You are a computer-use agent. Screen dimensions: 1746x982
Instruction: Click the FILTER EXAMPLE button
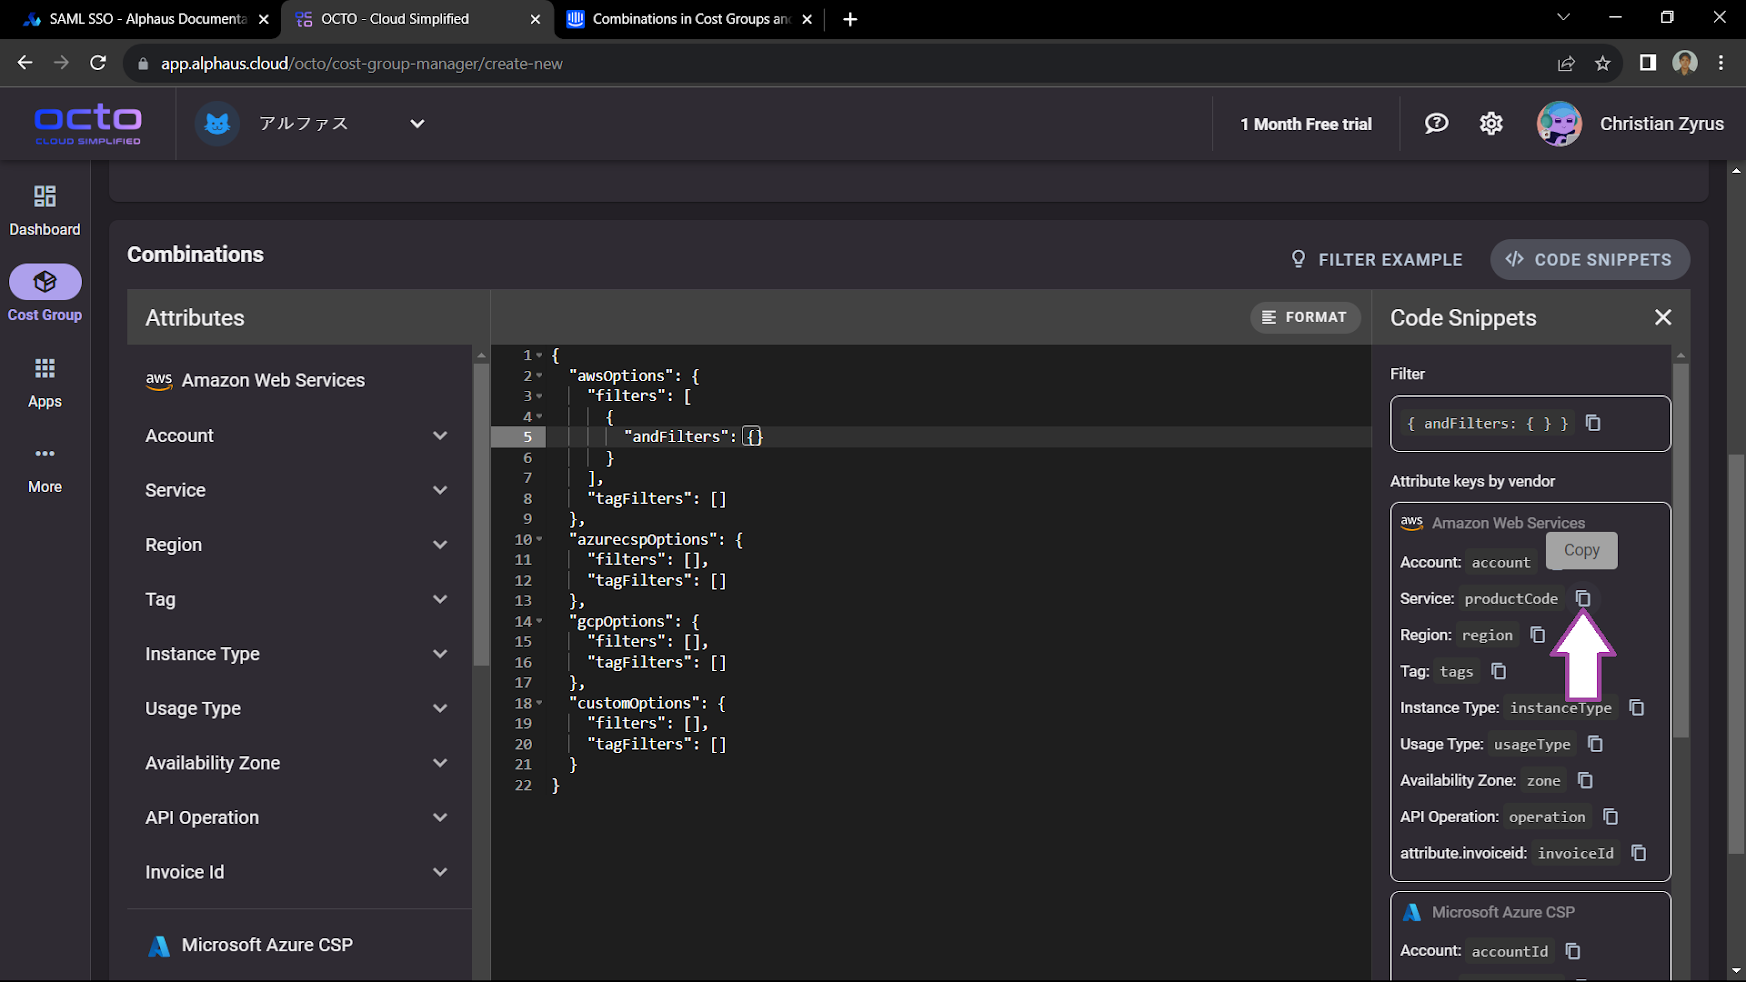[x=1377, y=259]
